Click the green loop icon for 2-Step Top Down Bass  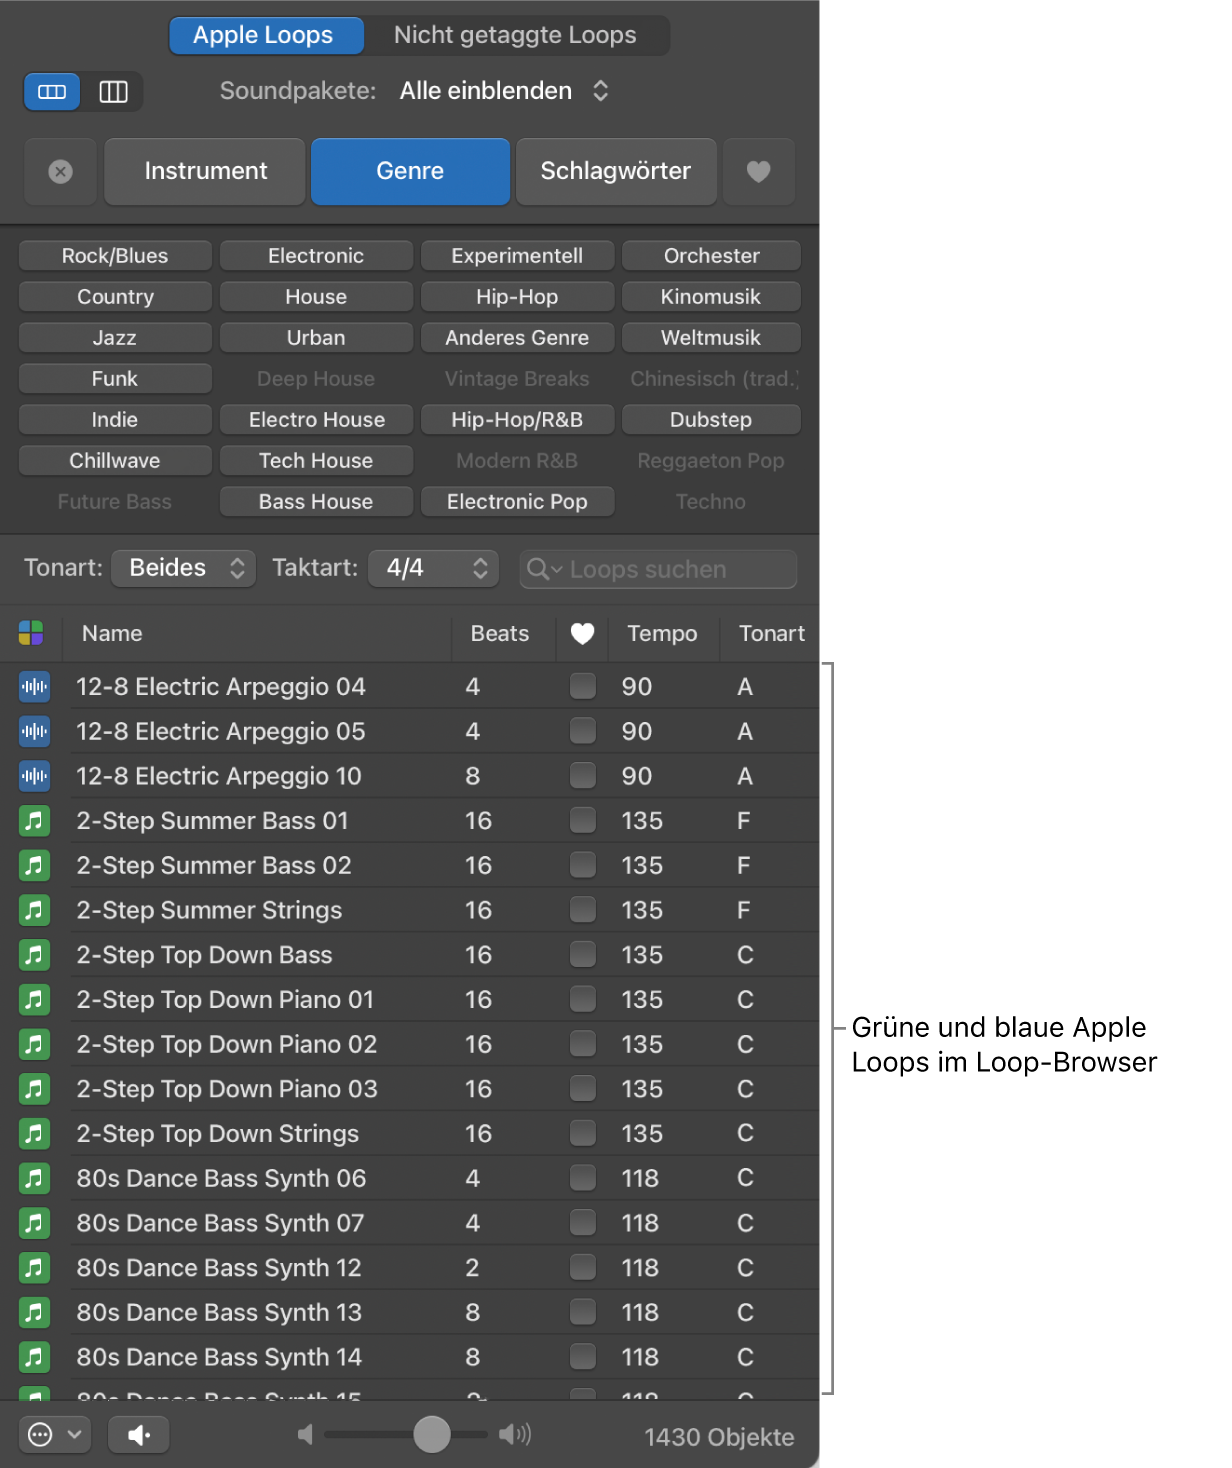(x=34, y=955)
